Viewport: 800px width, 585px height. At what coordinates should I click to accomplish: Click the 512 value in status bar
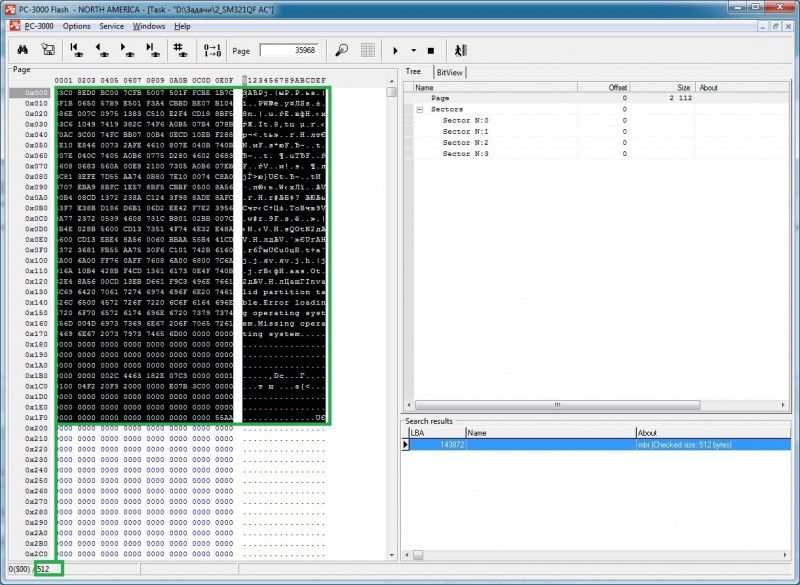(43, 569)
